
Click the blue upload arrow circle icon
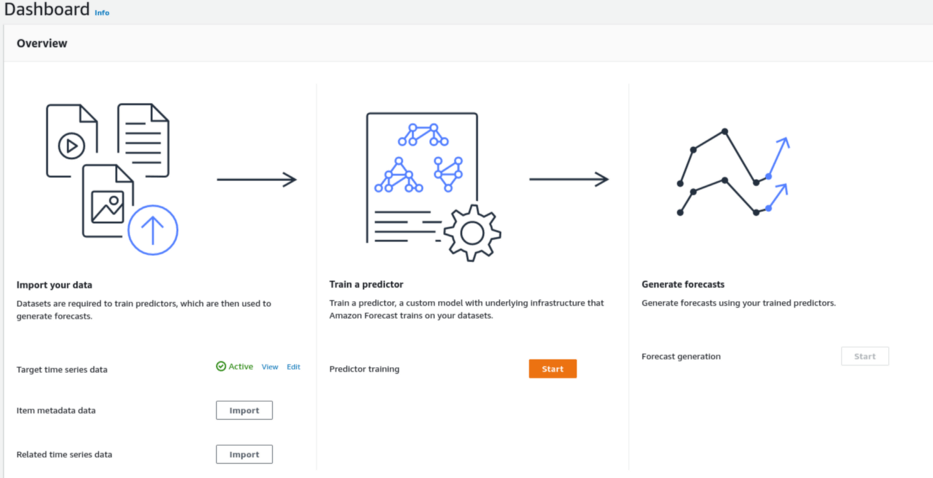click(153, 230)
